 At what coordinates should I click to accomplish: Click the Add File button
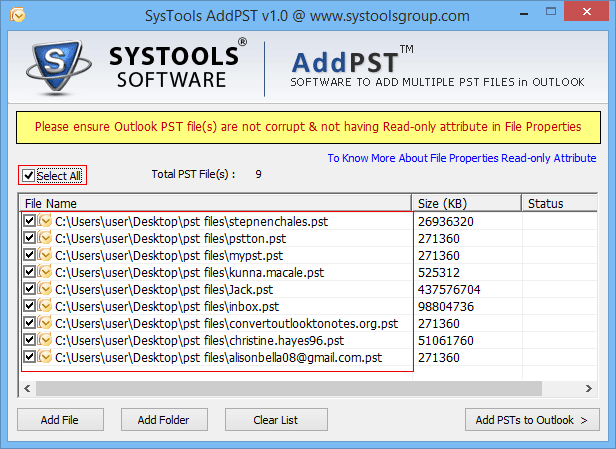60,420
